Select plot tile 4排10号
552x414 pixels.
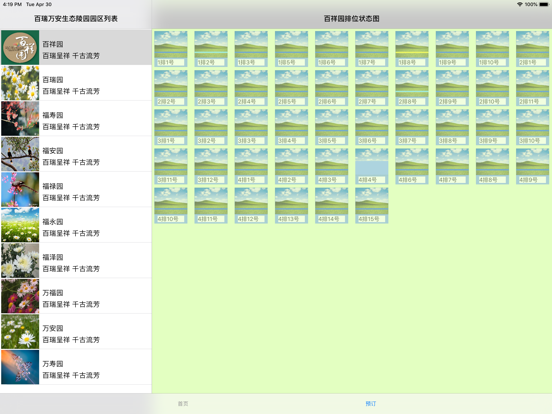[x=171, y=205]
